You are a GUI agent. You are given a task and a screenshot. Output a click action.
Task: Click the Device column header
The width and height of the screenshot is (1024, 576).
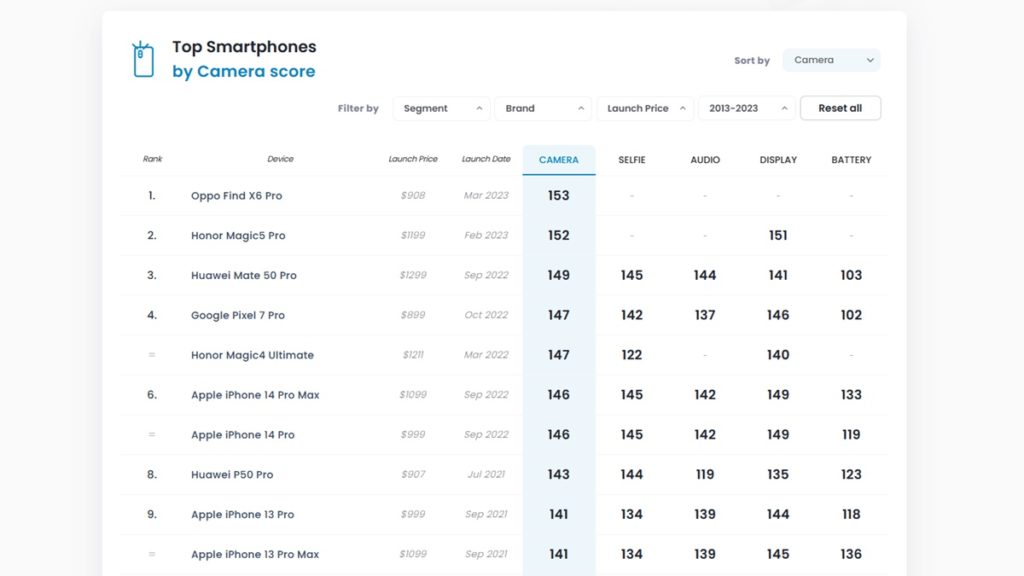pos(280,159)
